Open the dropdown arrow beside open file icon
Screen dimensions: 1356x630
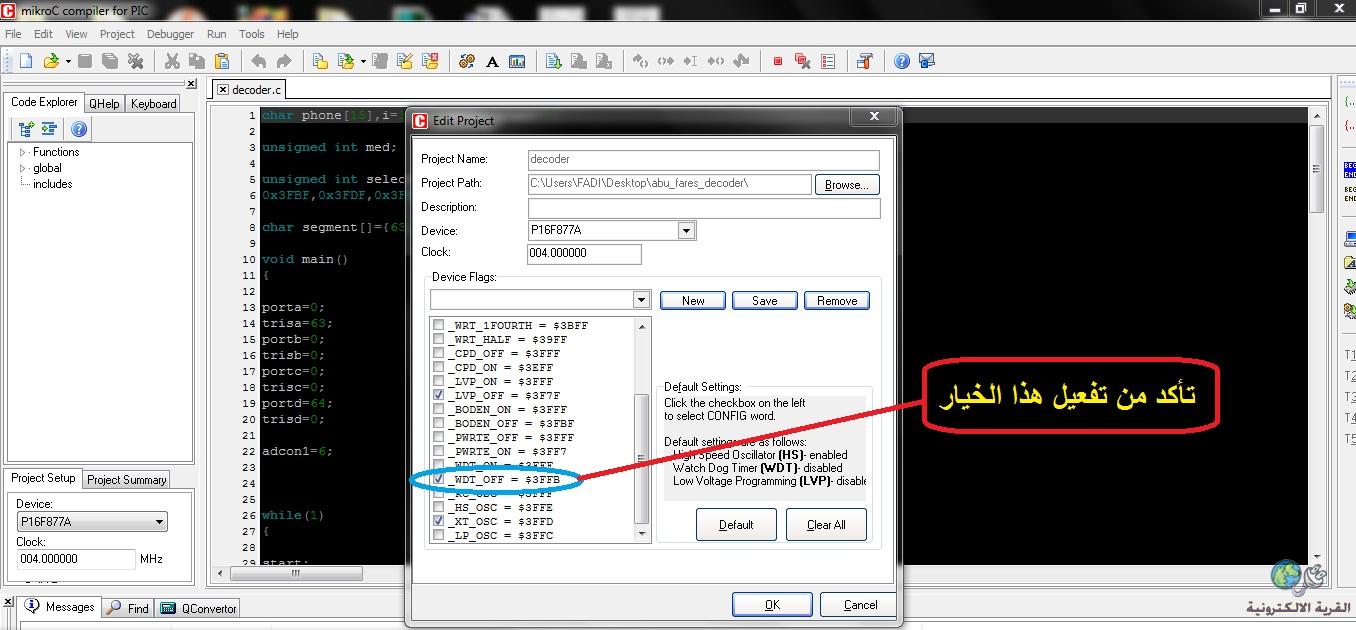(x=68, y=61)
